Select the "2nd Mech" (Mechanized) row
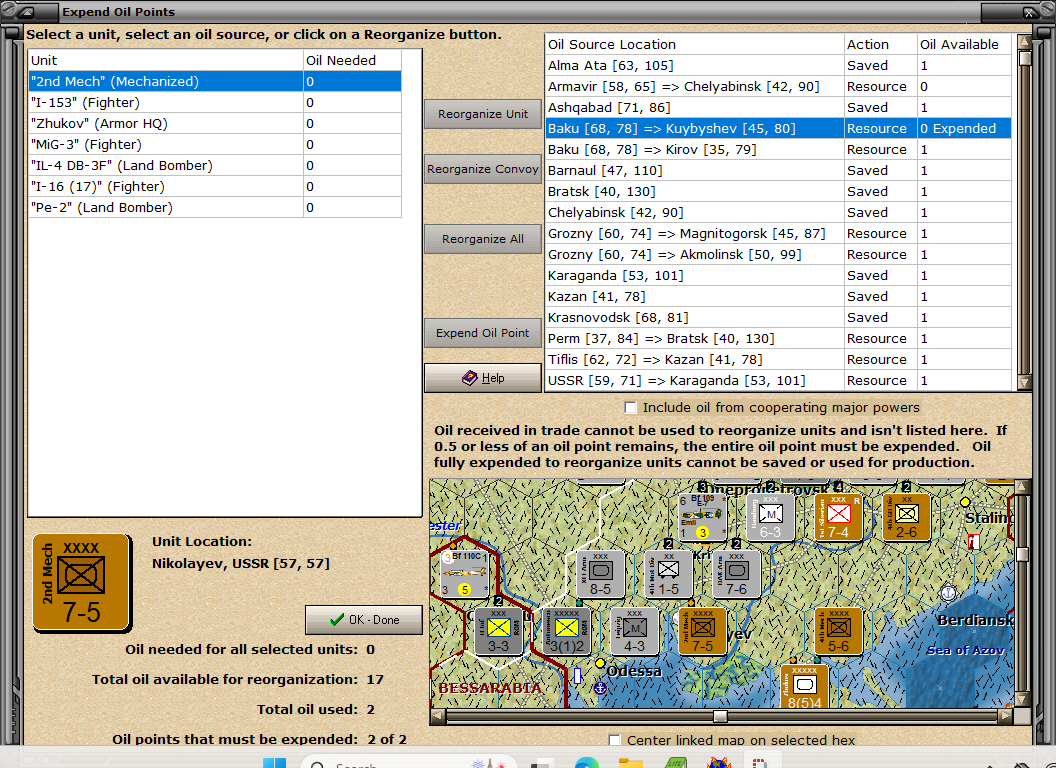The width and height of the screenshot is (1056, 768). [x=215, y=82]
